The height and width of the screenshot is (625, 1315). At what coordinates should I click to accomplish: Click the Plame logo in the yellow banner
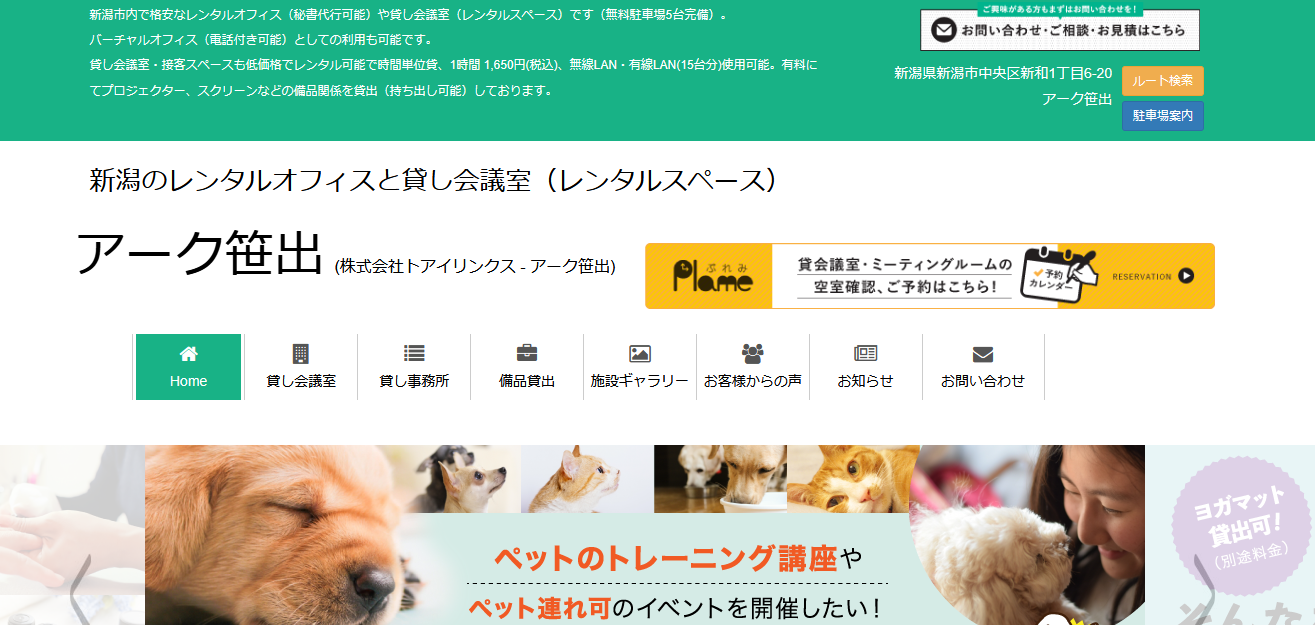(712, 277)
